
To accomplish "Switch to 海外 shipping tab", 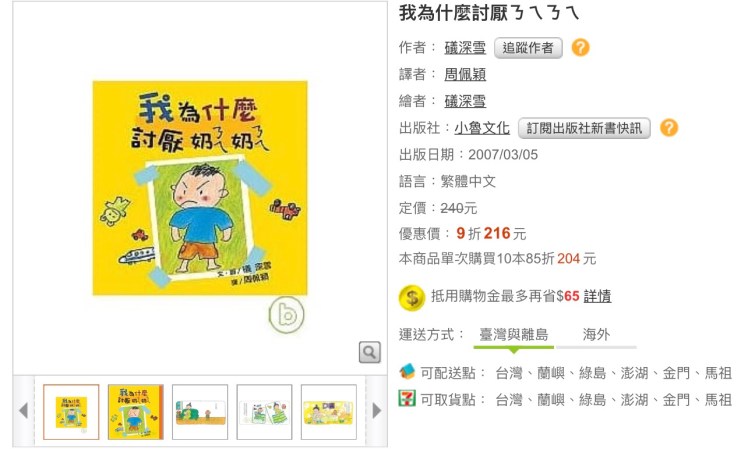I will pos(596,334).
